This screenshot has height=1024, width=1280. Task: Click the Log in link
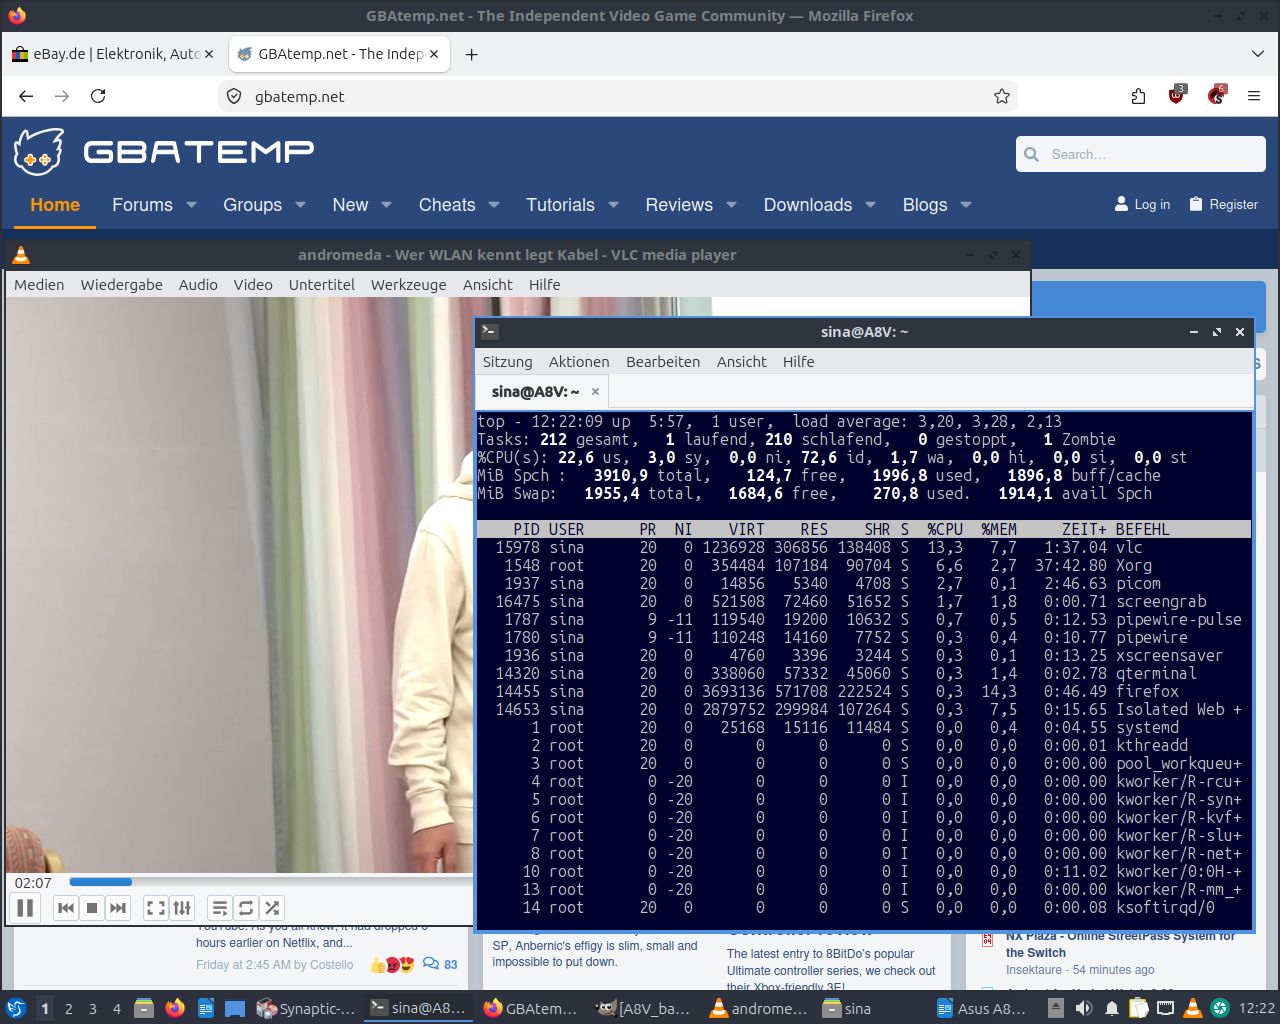1142,204
